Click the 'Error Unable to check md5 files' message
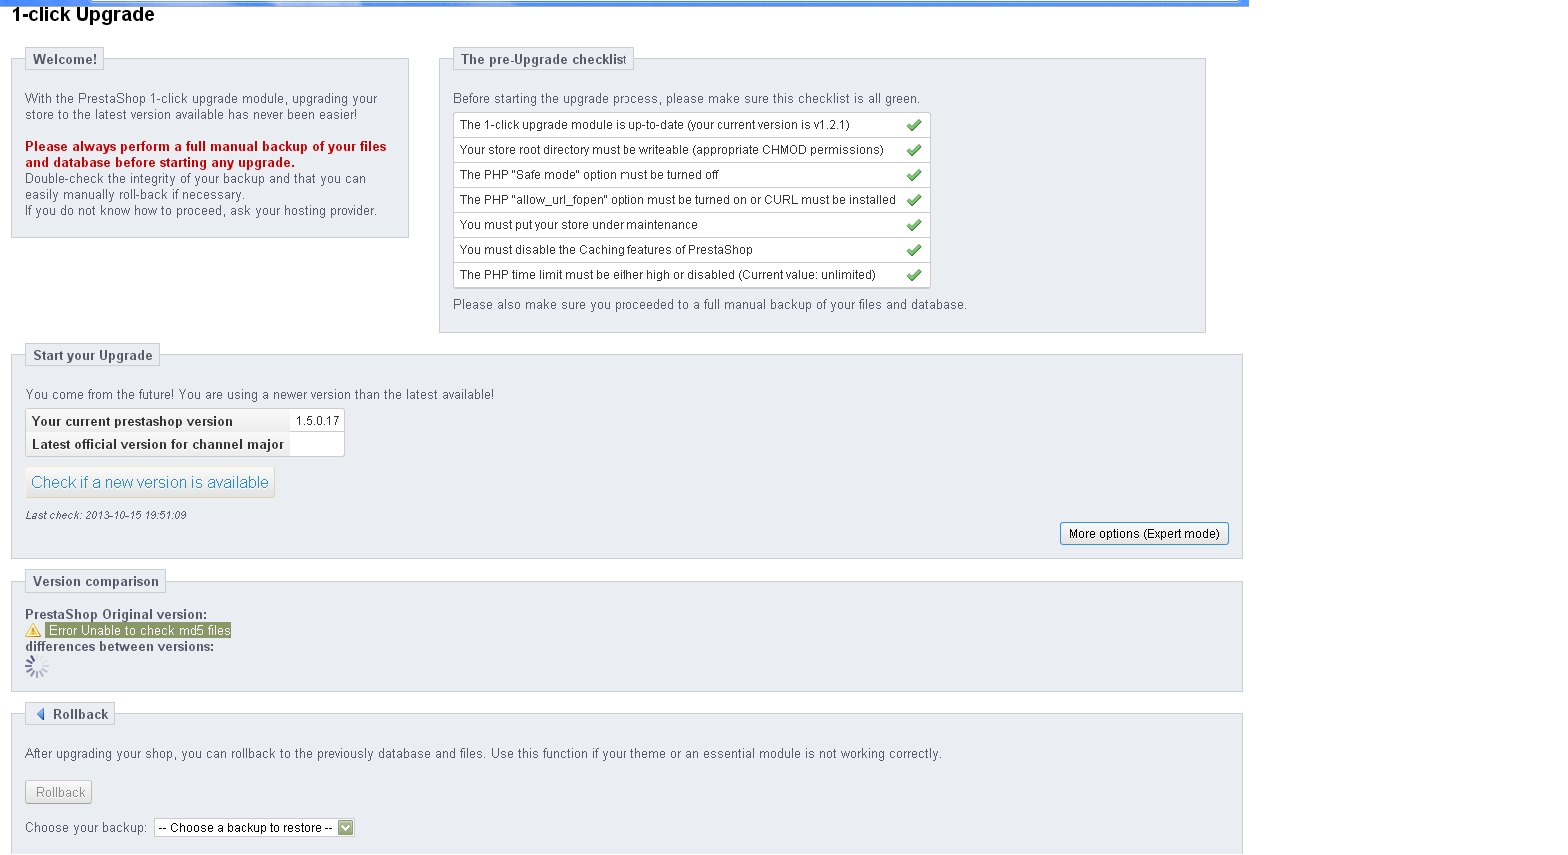The height and width of the screenshot is (855, 1568). (139, 631)
